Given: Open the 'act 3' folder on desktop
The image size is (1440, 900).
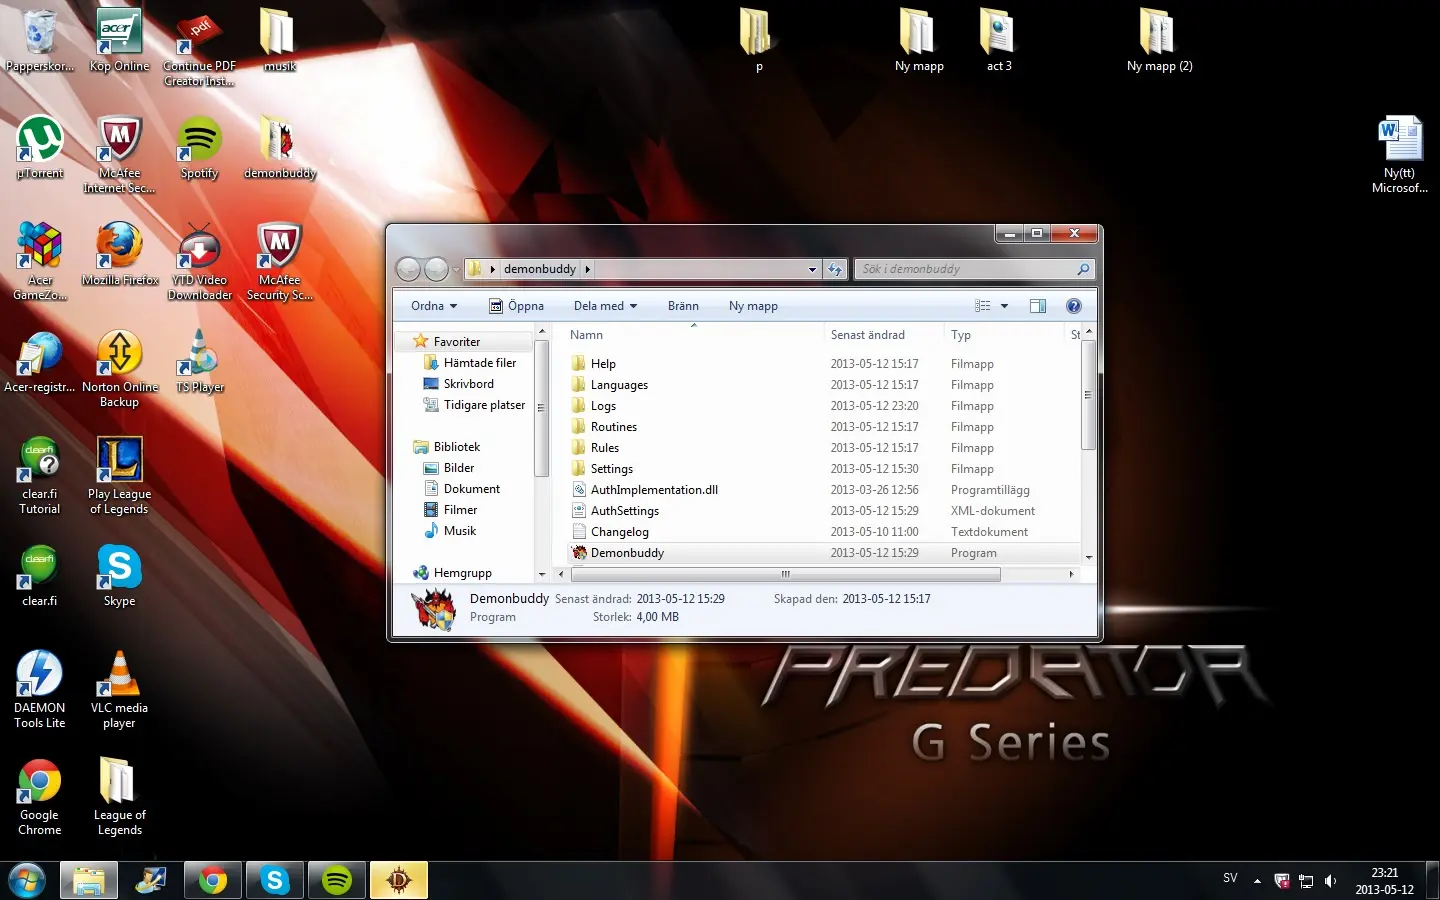Looking at the screenshot, I should [999, 41].
